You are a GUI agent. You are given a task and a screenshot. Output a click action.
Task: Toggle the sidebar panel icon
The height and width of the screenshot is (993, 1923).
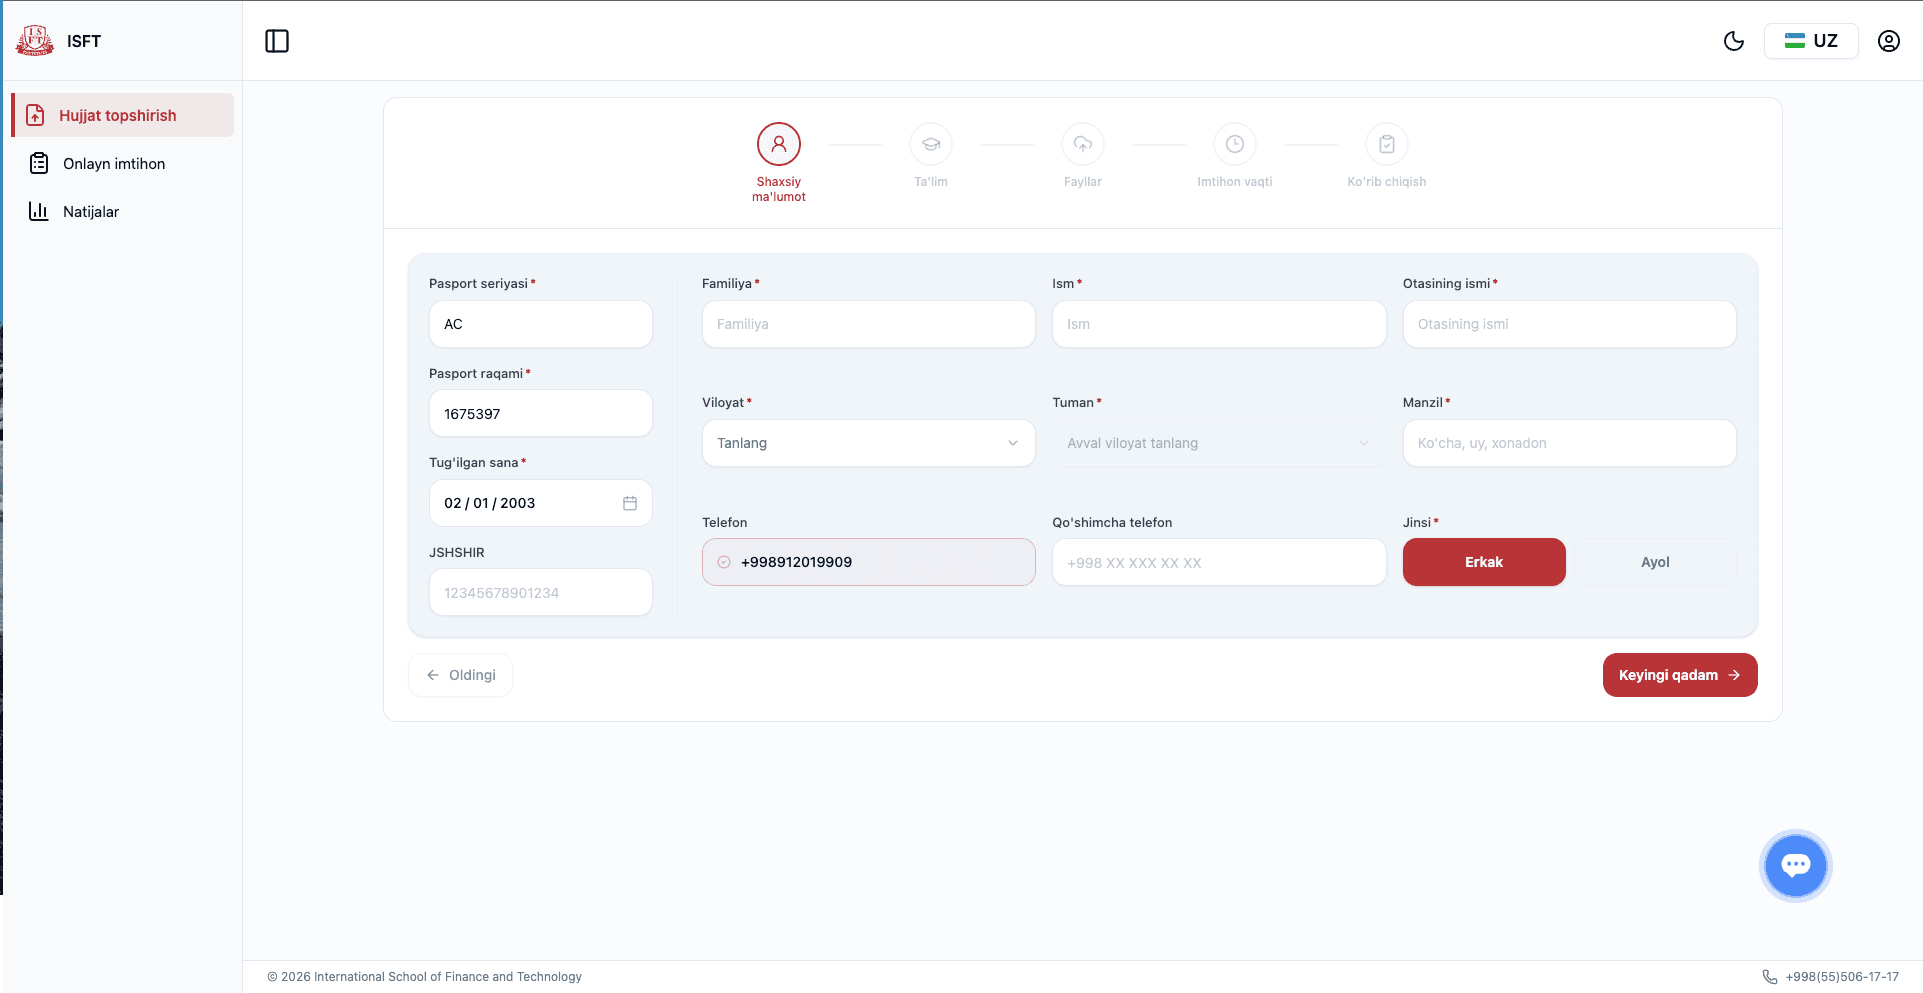click(x=277, y=41)
